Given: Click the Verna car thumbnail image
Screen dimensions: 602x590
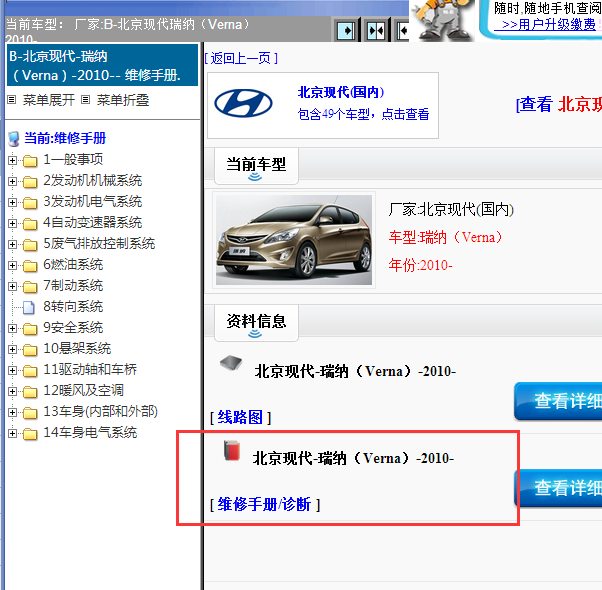Looking at the screenshot, I should pos(294,240).
